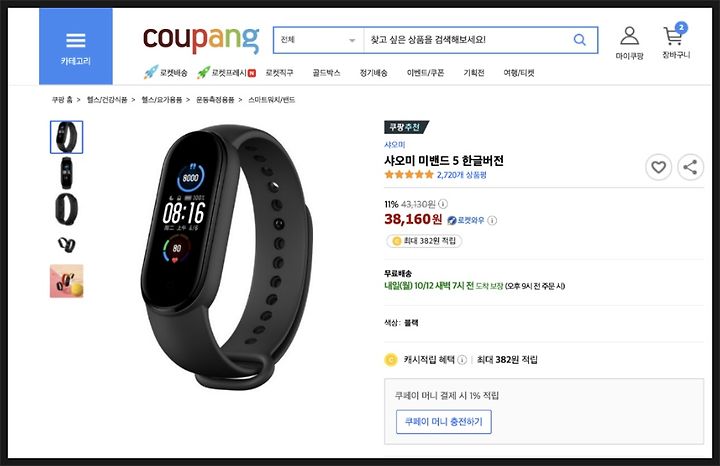Show info icon next to original price
This screenshot has width=720, height=466.
pos(443,204)
